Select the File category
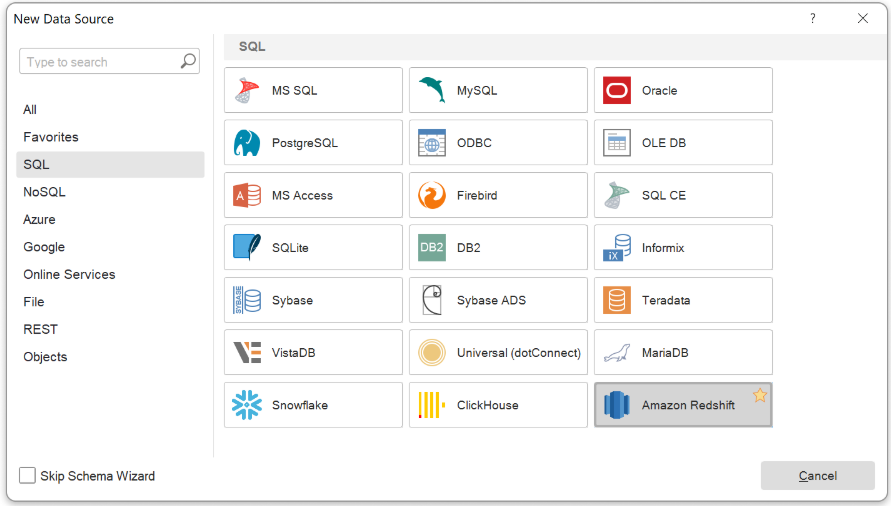Viewport: 891px width, 506px height. coord(110,302)
